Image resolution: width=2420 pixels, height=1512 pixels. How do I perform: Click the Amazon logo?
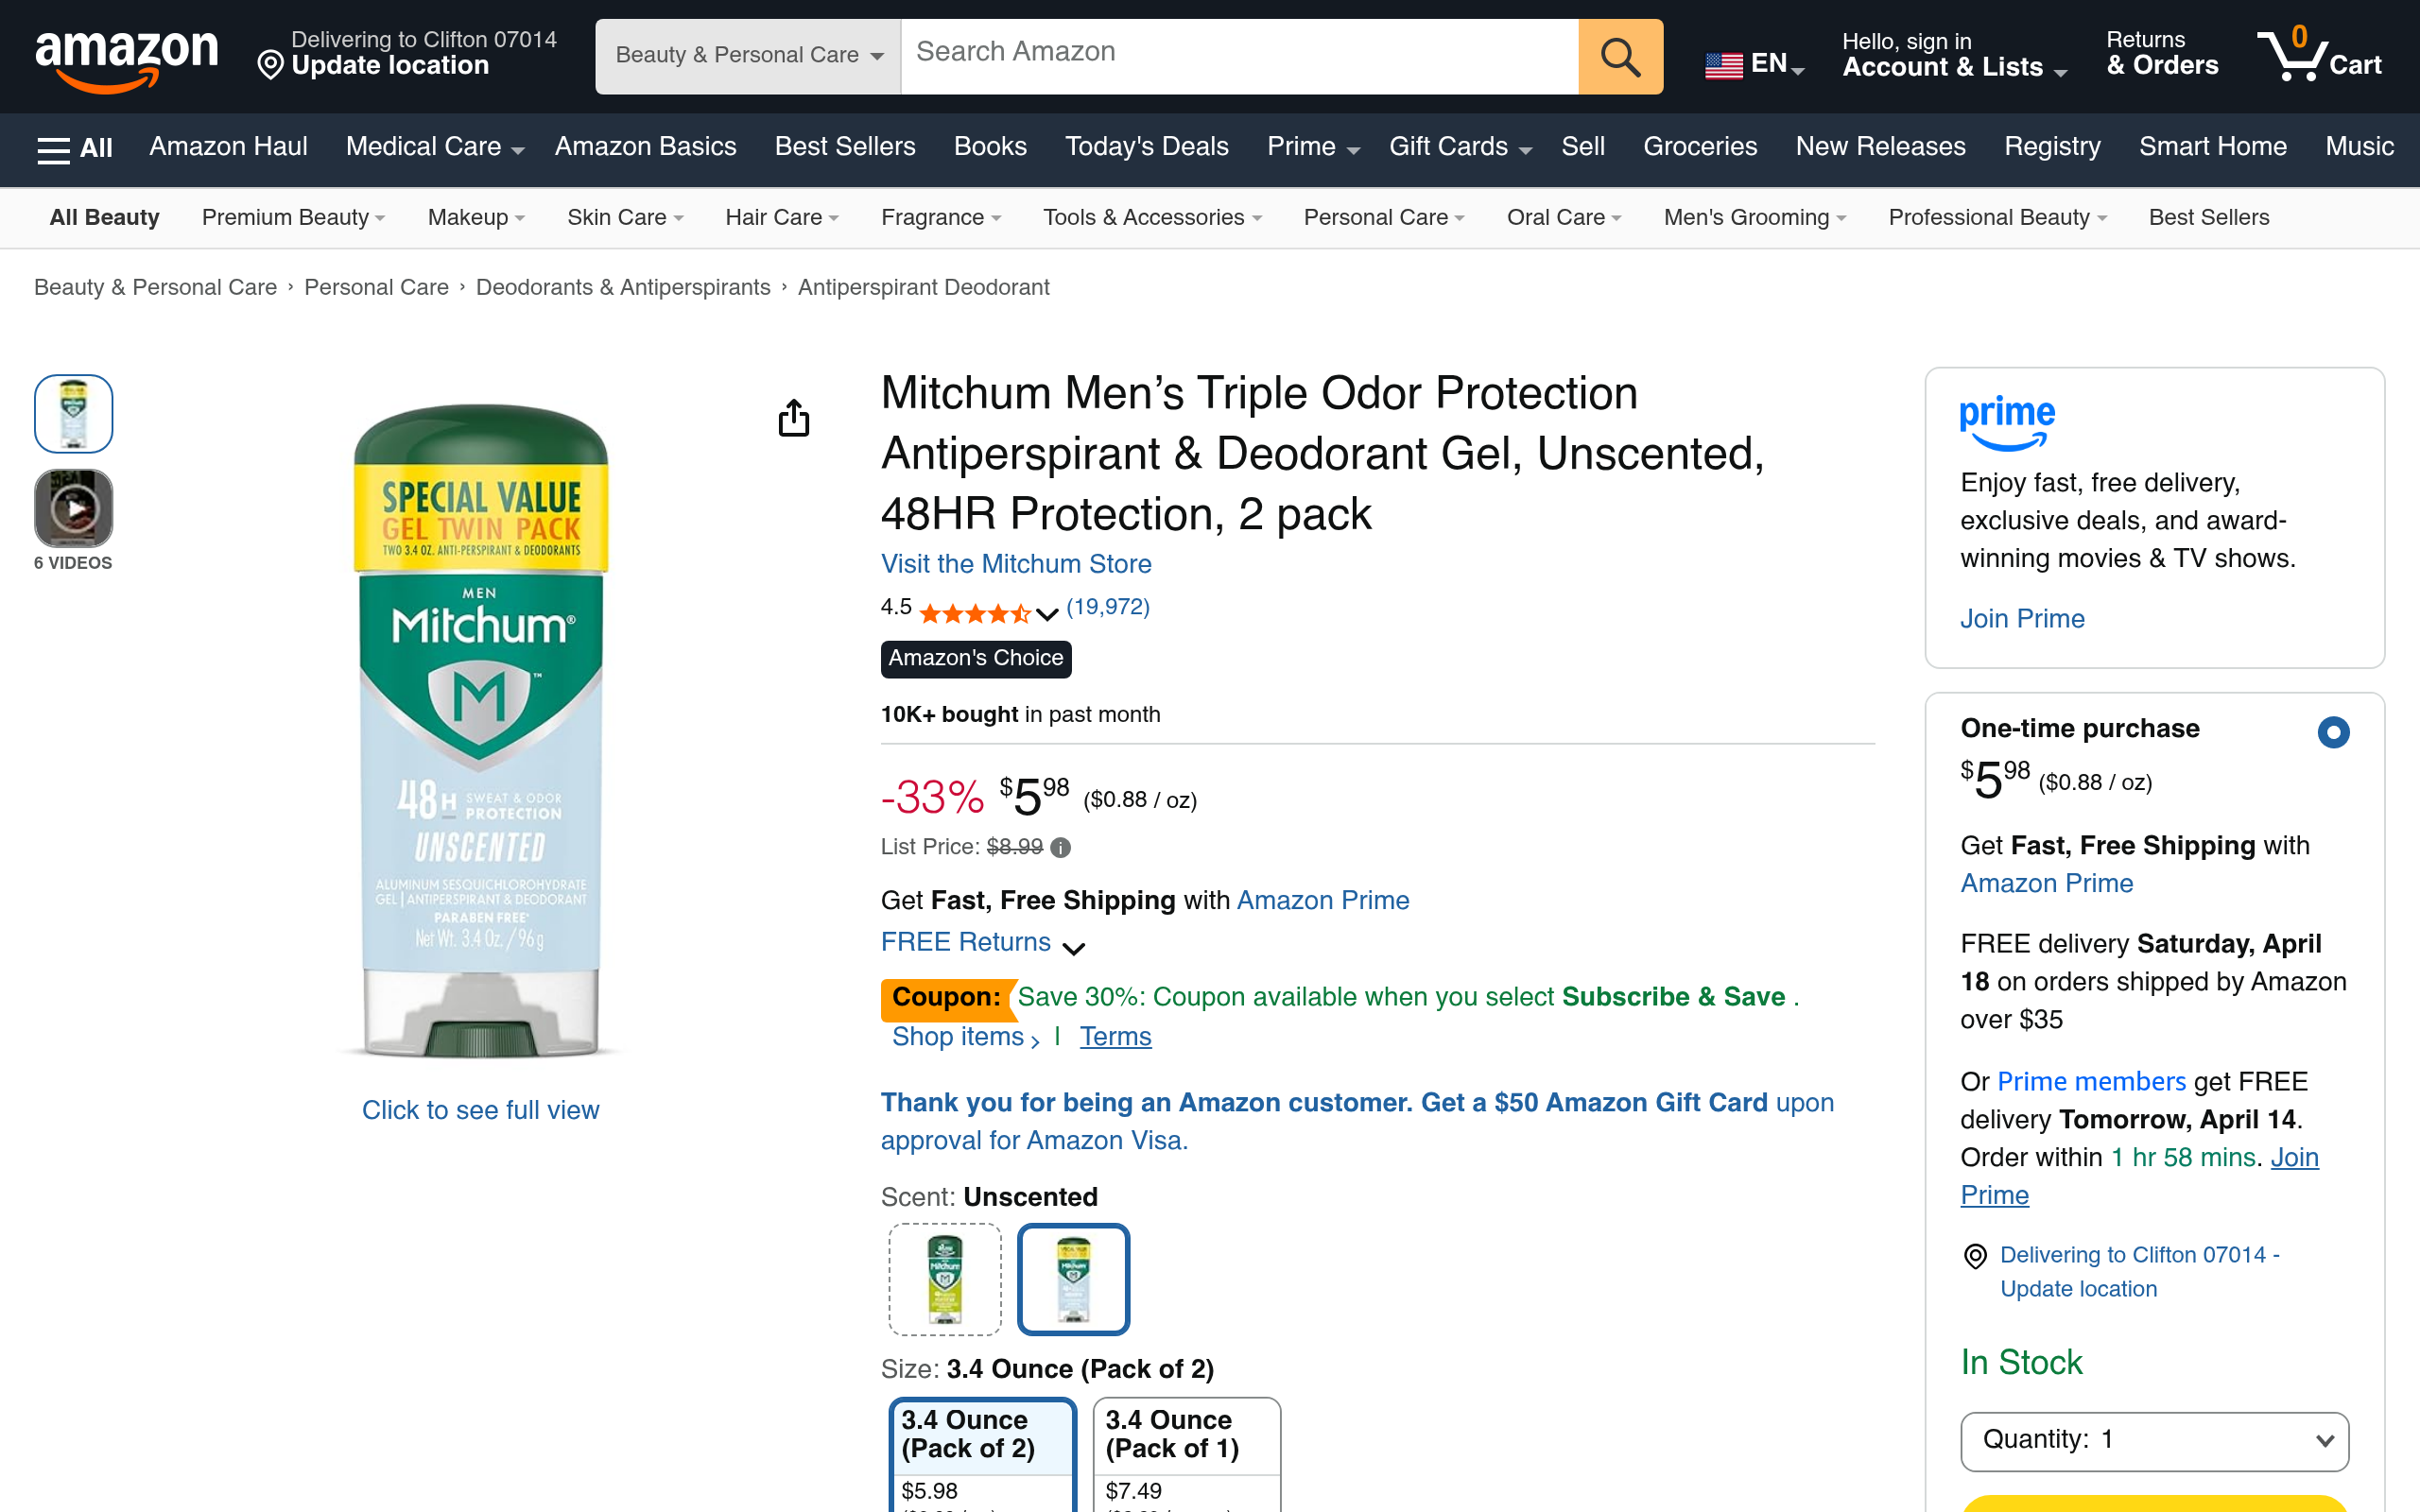[126, 57]
